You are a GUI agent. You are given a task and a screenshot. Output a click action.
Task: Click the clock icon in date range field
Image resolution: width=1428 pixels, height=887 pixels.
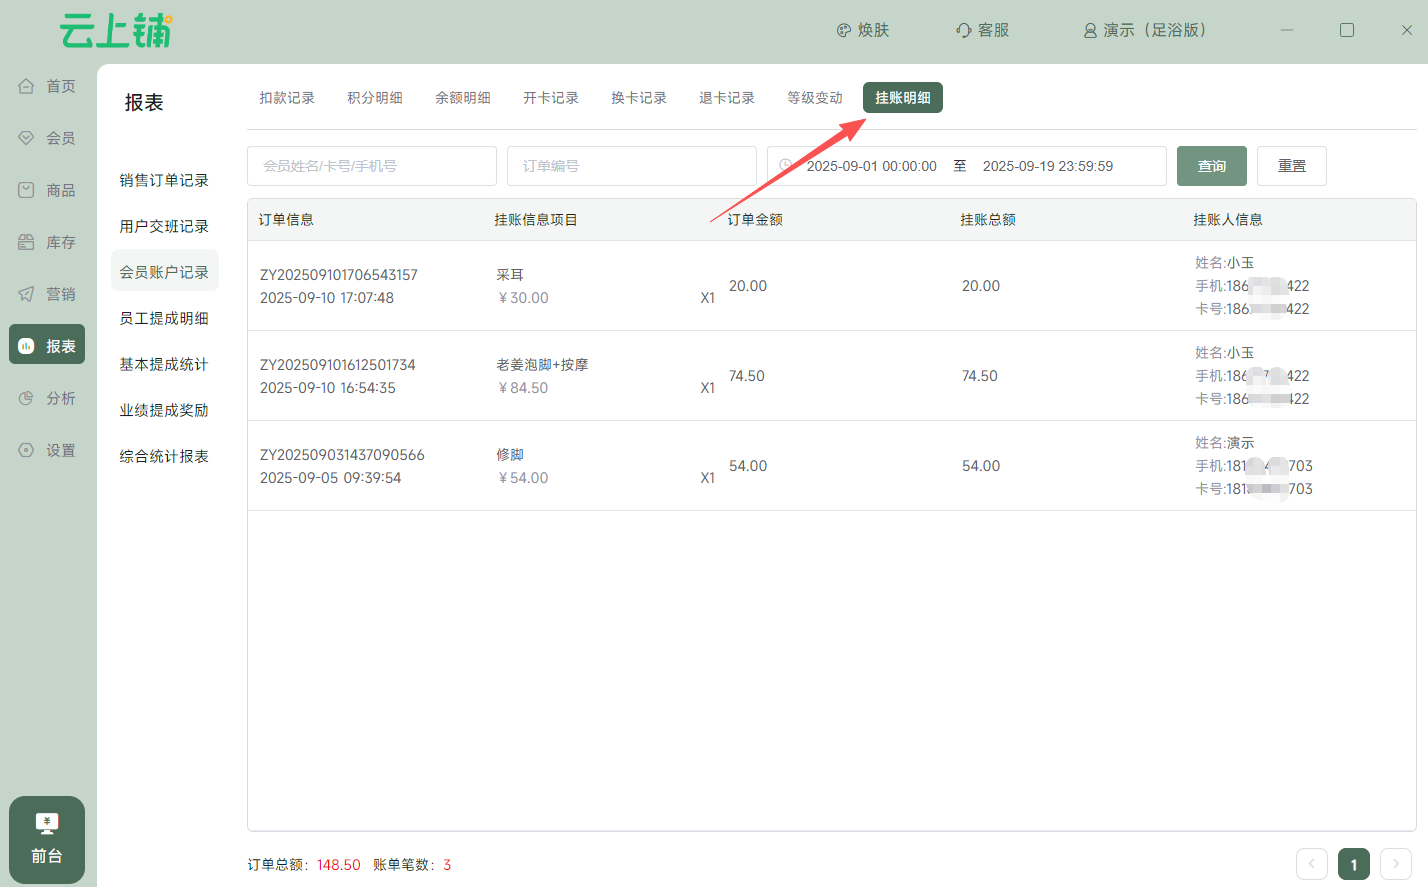[x=786, y=166]
